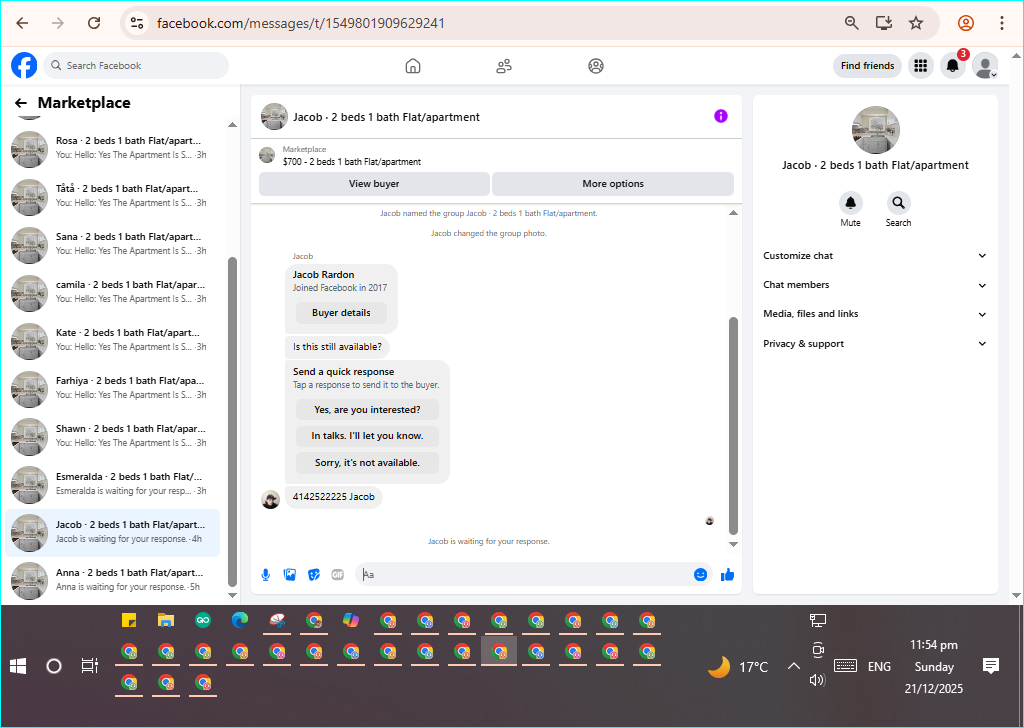The image size is (1024, 728).
Task: Send quick response 'In talks. I'll let you know.'
Action: click(x=367, y=436)
